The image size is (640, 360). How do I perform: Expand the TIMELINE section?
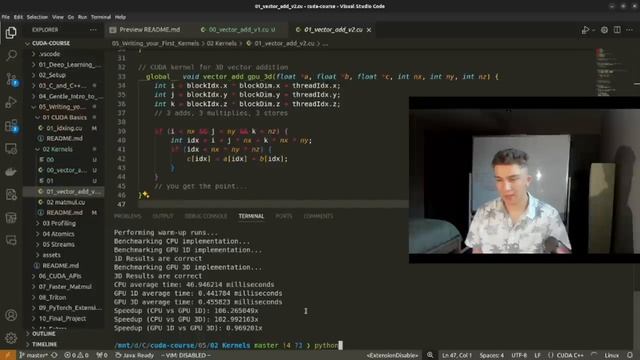44,344
